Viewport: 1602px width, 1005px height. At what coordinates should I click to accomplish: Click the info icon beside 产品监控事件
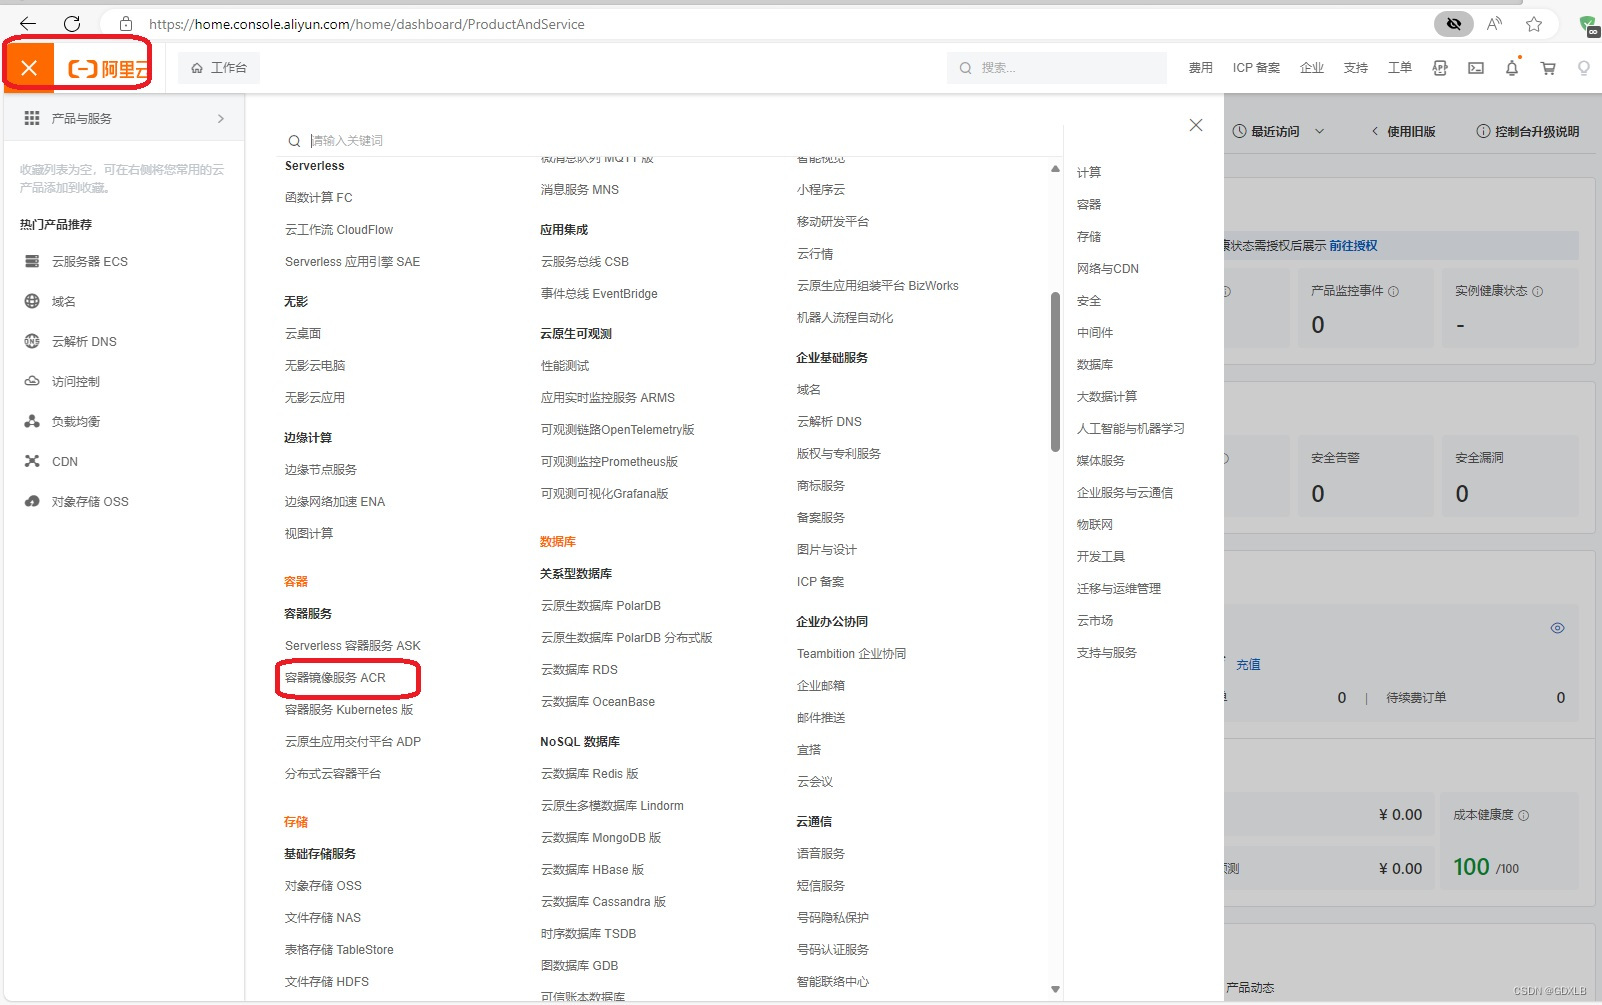click(1393, 291)
